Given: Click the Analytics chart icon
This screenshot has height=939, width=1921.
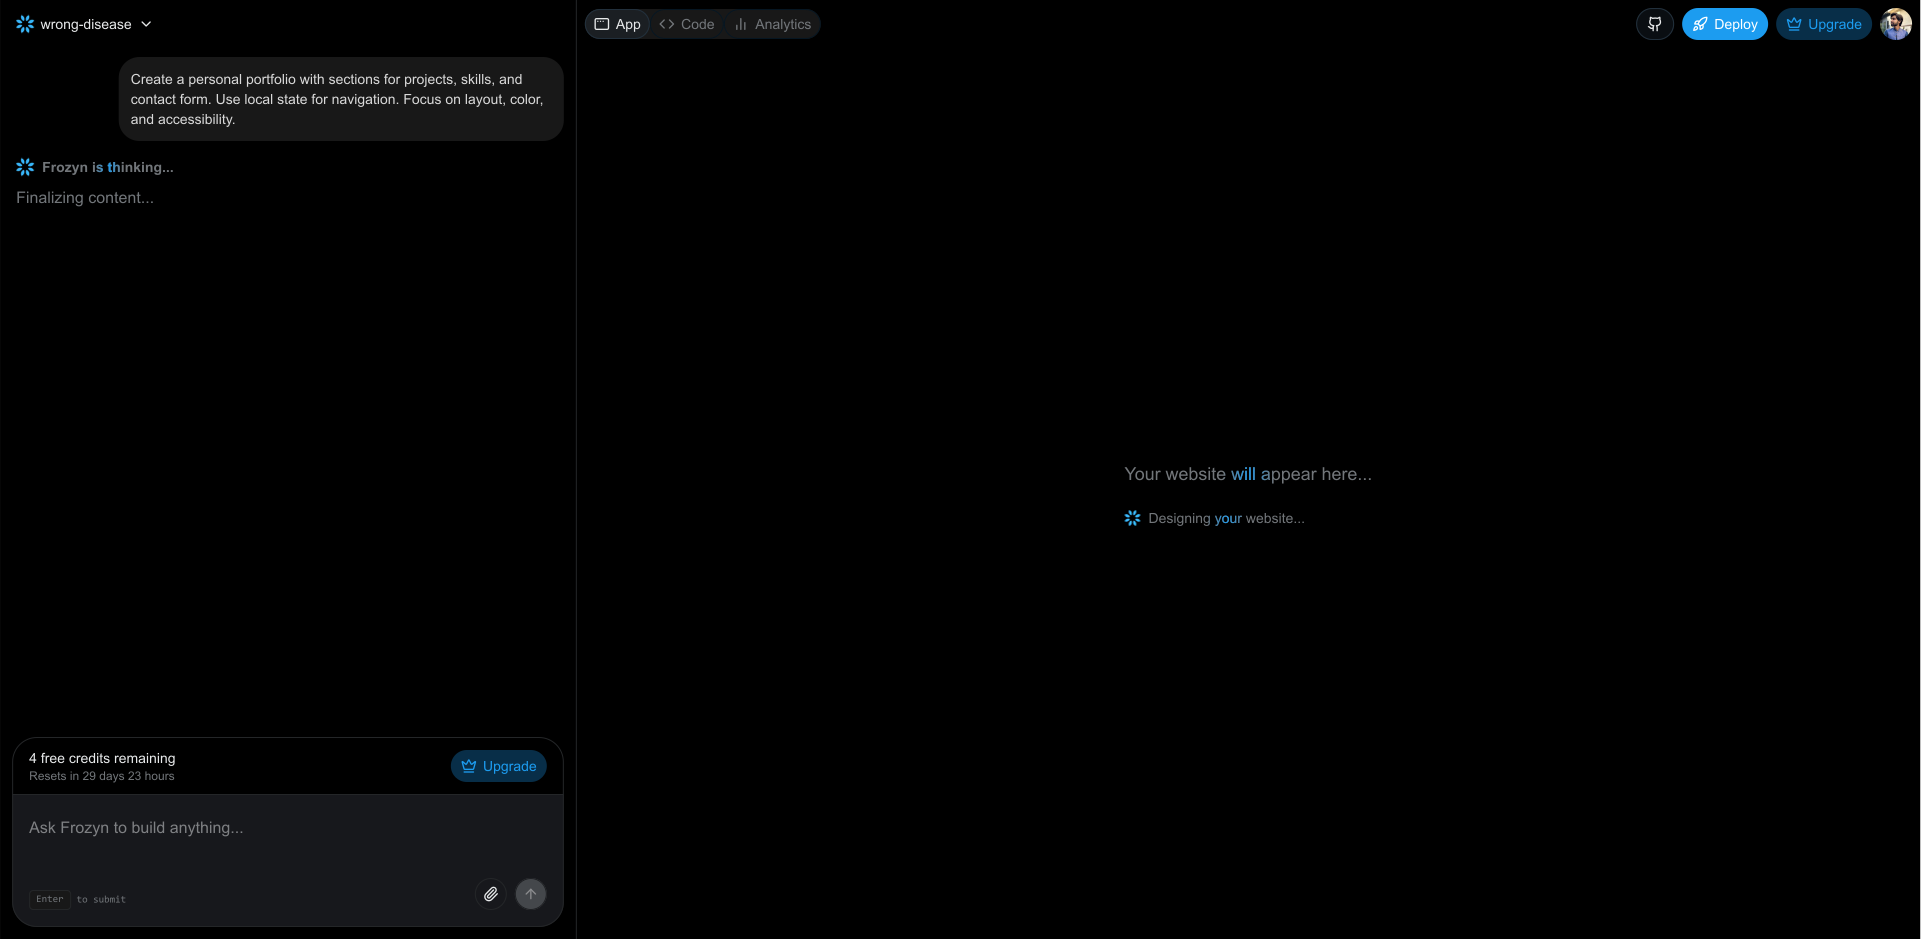Looking at the screenshot, I should click(741, 23).
